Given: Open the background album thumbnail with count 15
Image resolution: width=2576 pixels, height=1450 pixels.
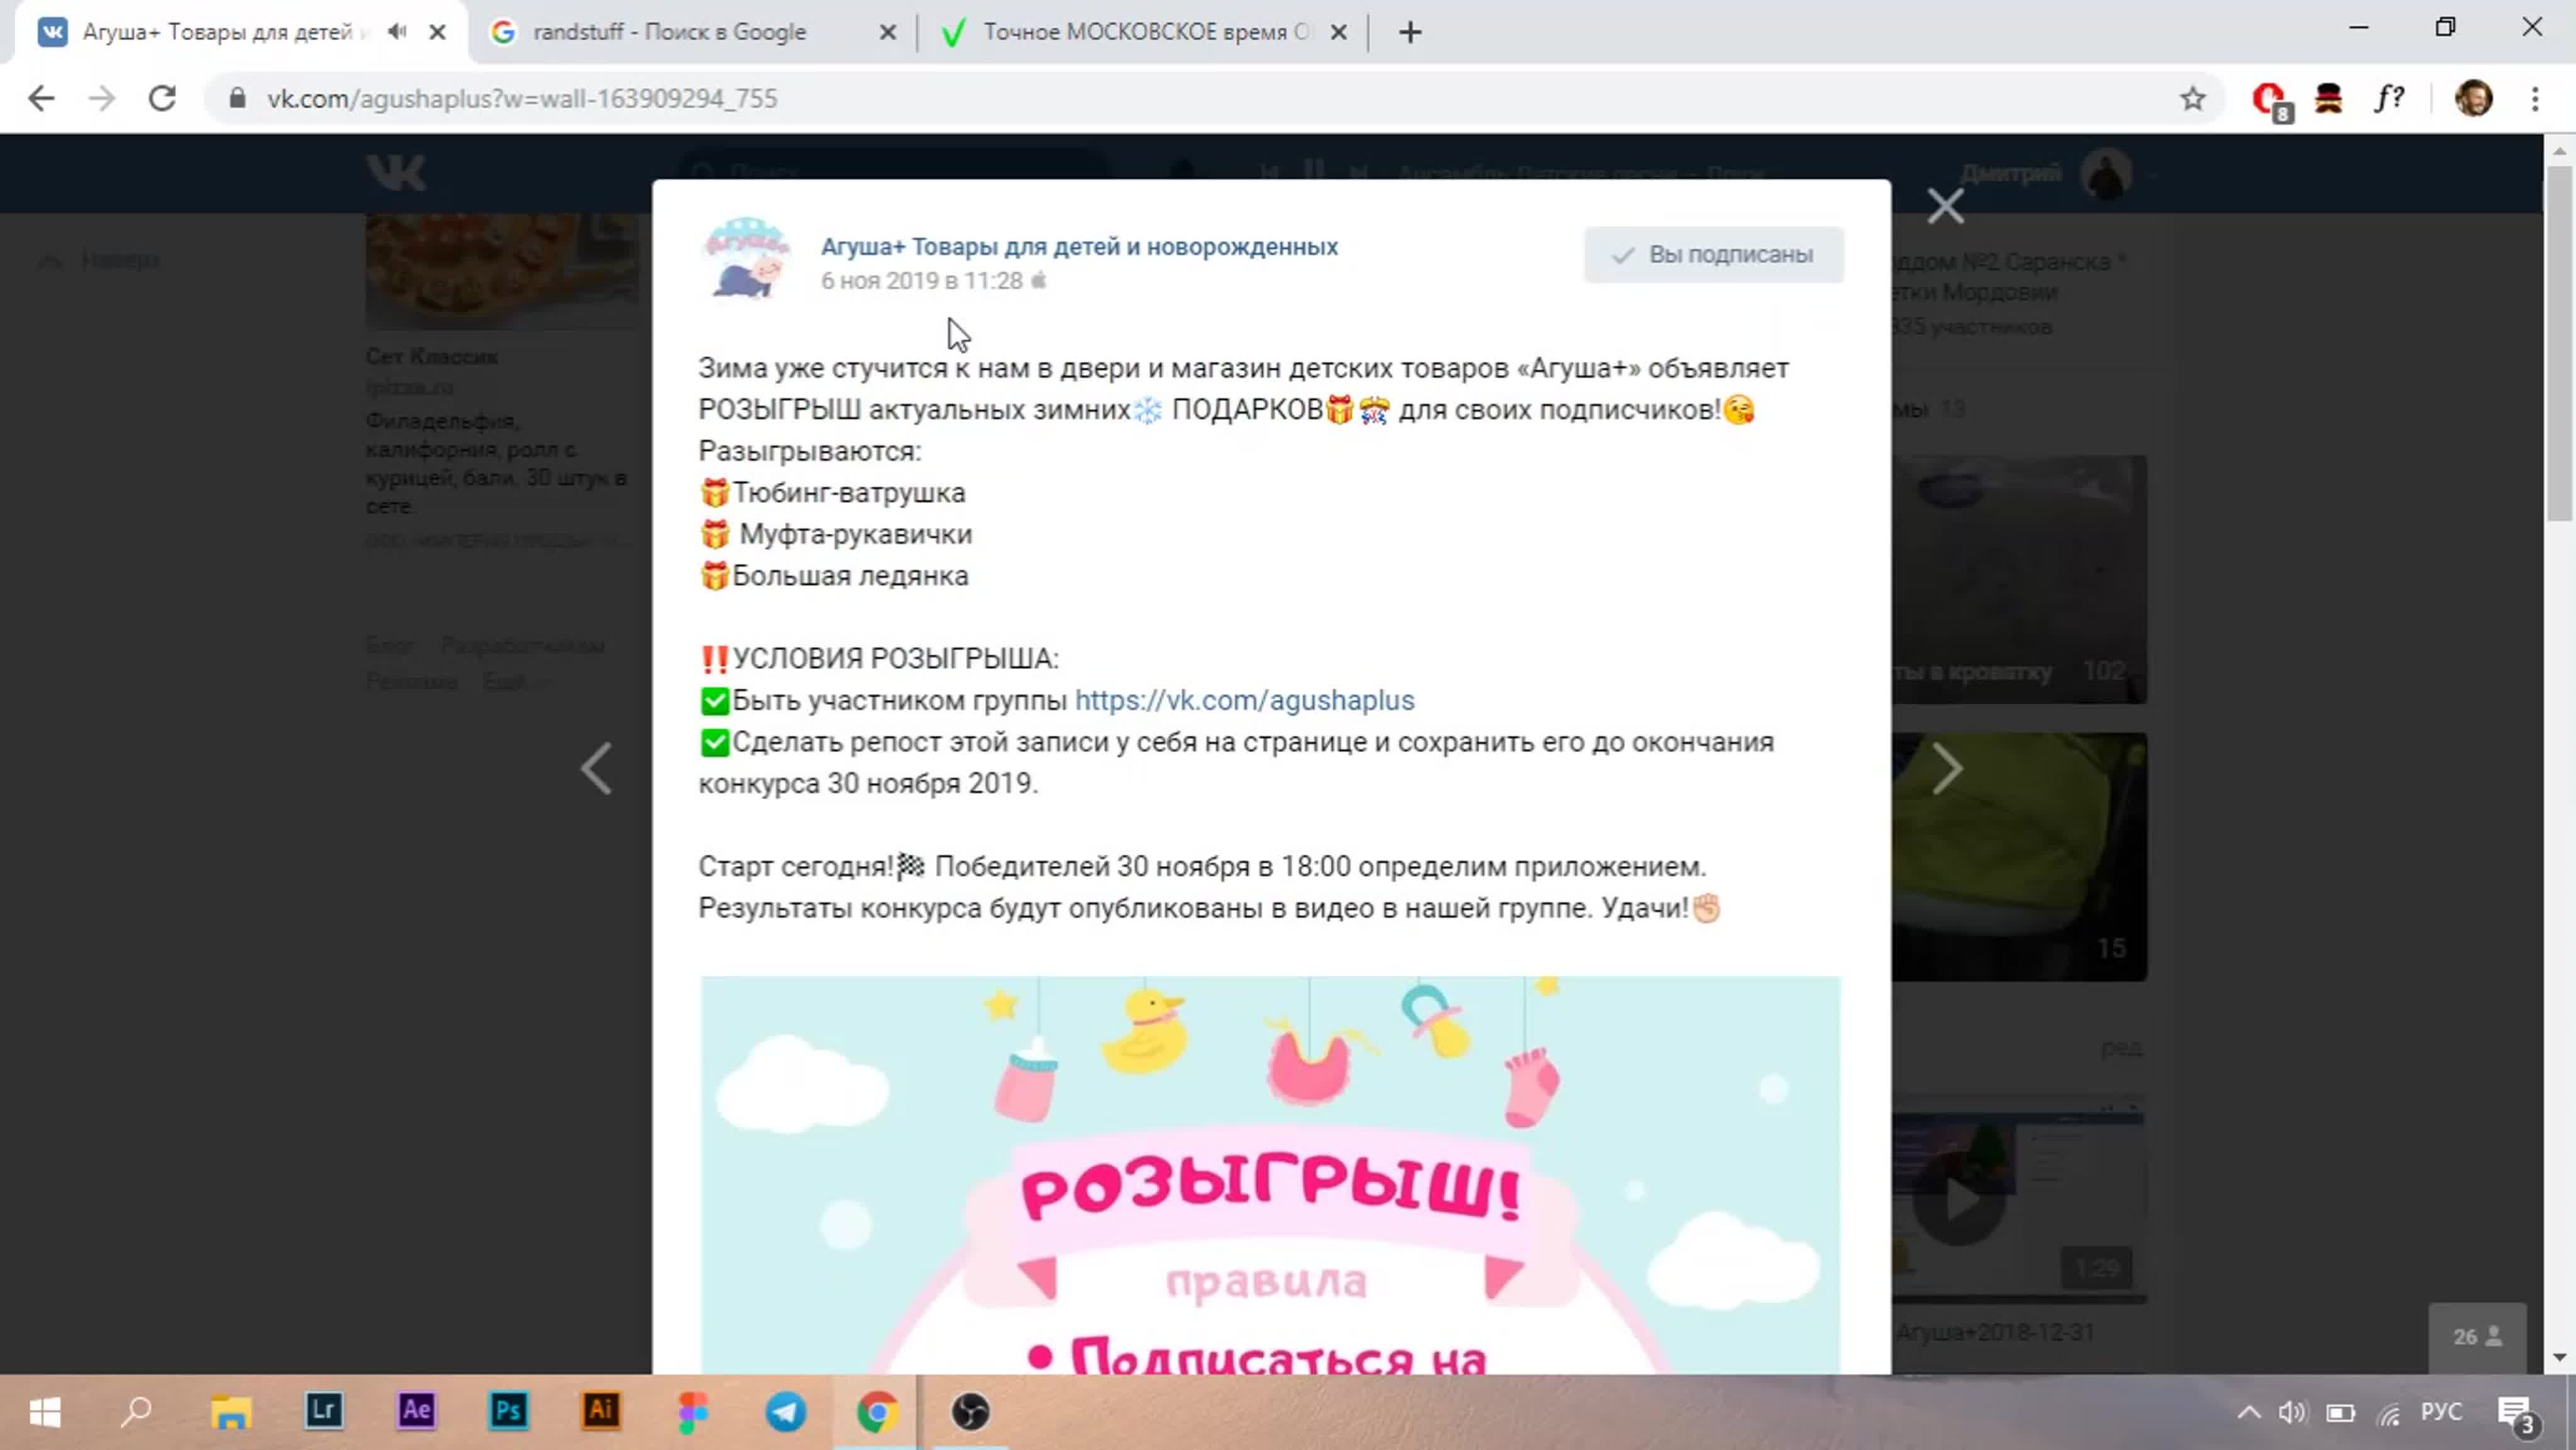Looking at the screenshot, I should pyautogui.click(x=2019, y=856).
